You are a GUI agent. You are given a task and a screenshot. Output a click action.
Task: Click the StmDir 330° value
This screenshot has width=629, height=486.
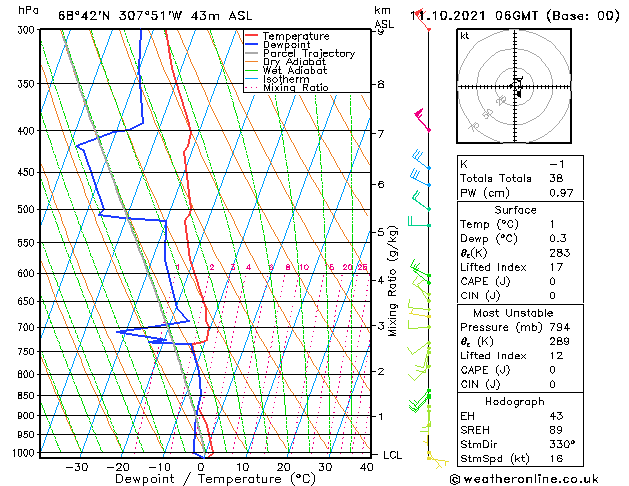tap(560, 444)
